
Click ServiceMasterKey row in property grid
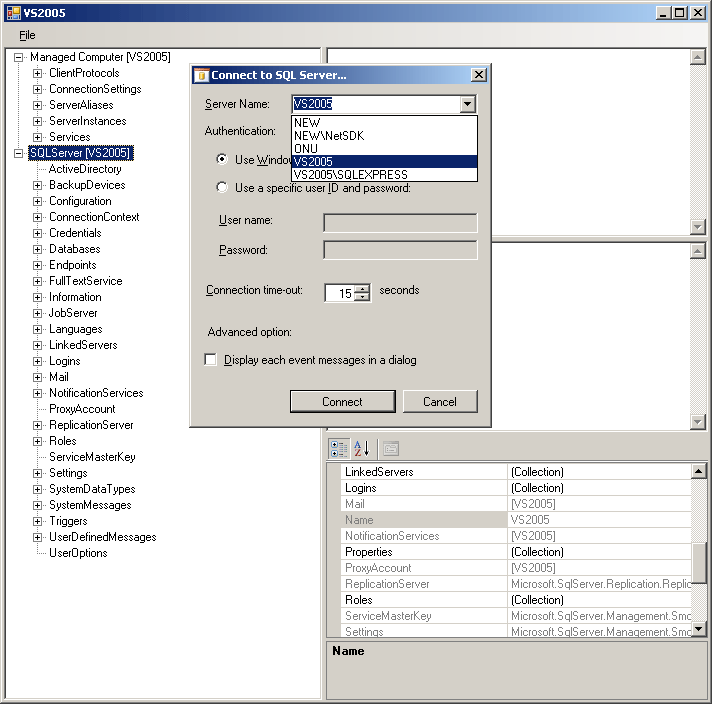coord(516,616)
